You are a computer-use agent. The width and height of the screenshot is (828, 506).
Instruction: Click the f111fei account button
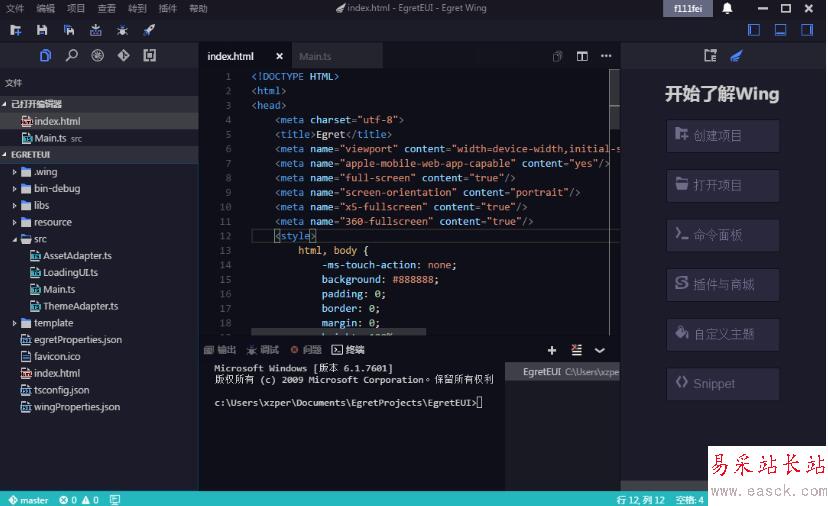click(688, 8)
